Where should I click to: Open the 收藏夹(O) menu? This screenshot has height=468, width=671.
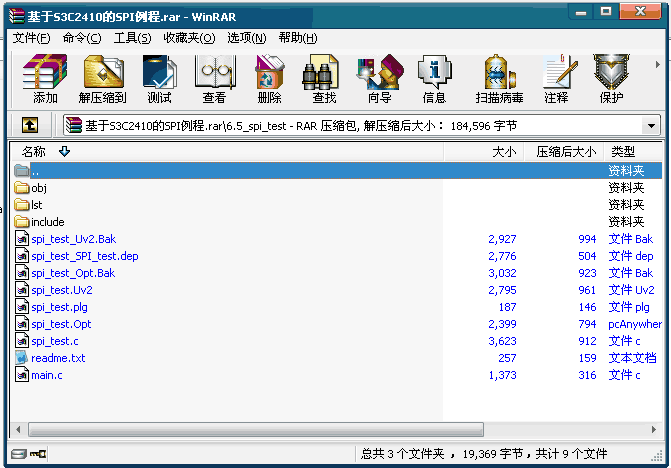tap(189, 38)
